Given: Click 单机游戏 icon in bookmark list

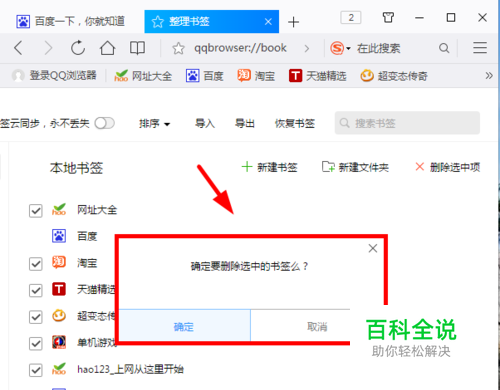Looking at the screenshot, I should (x=59, y=342).
